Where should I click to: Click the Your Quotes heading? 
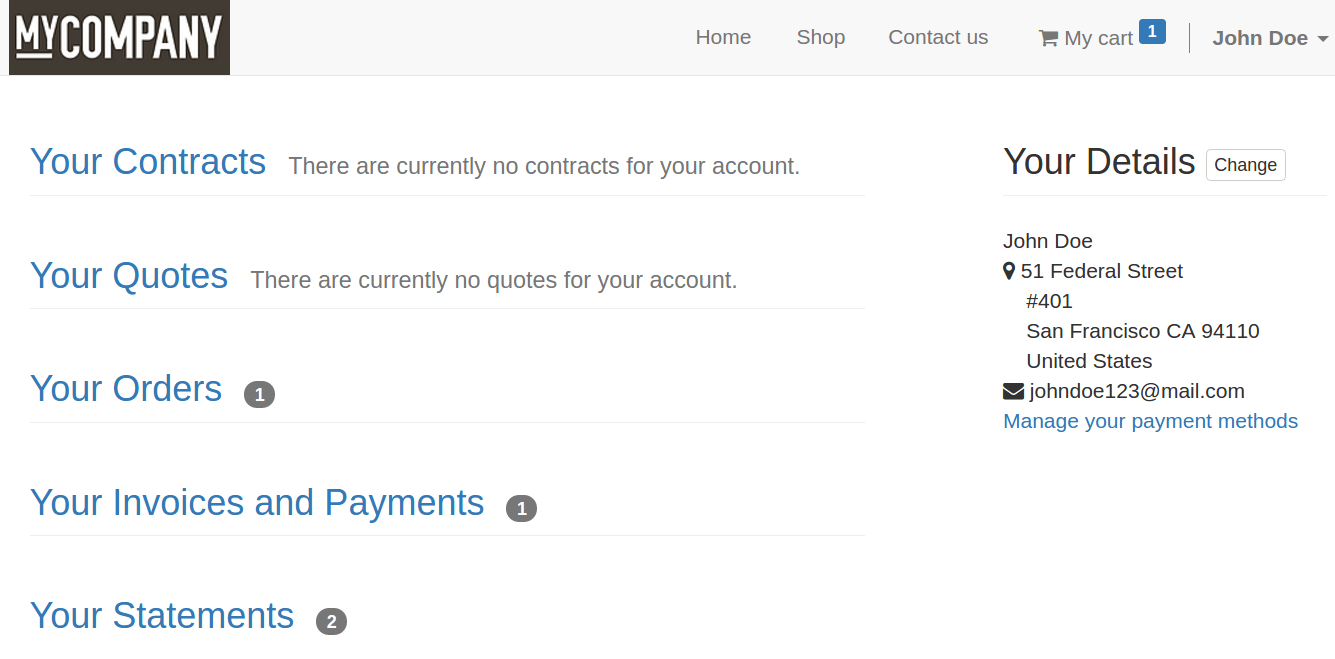tap(129, 276)
